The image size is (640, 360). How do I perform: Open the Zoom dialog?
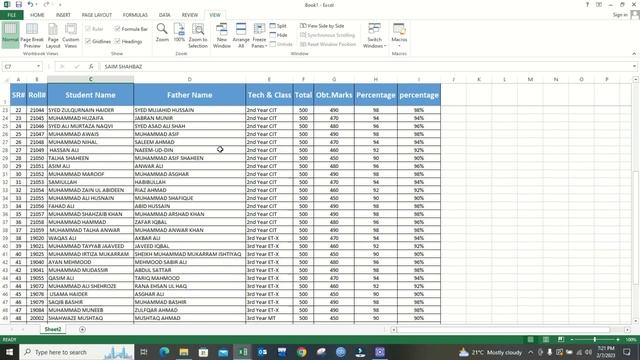[x=162, y=33]
